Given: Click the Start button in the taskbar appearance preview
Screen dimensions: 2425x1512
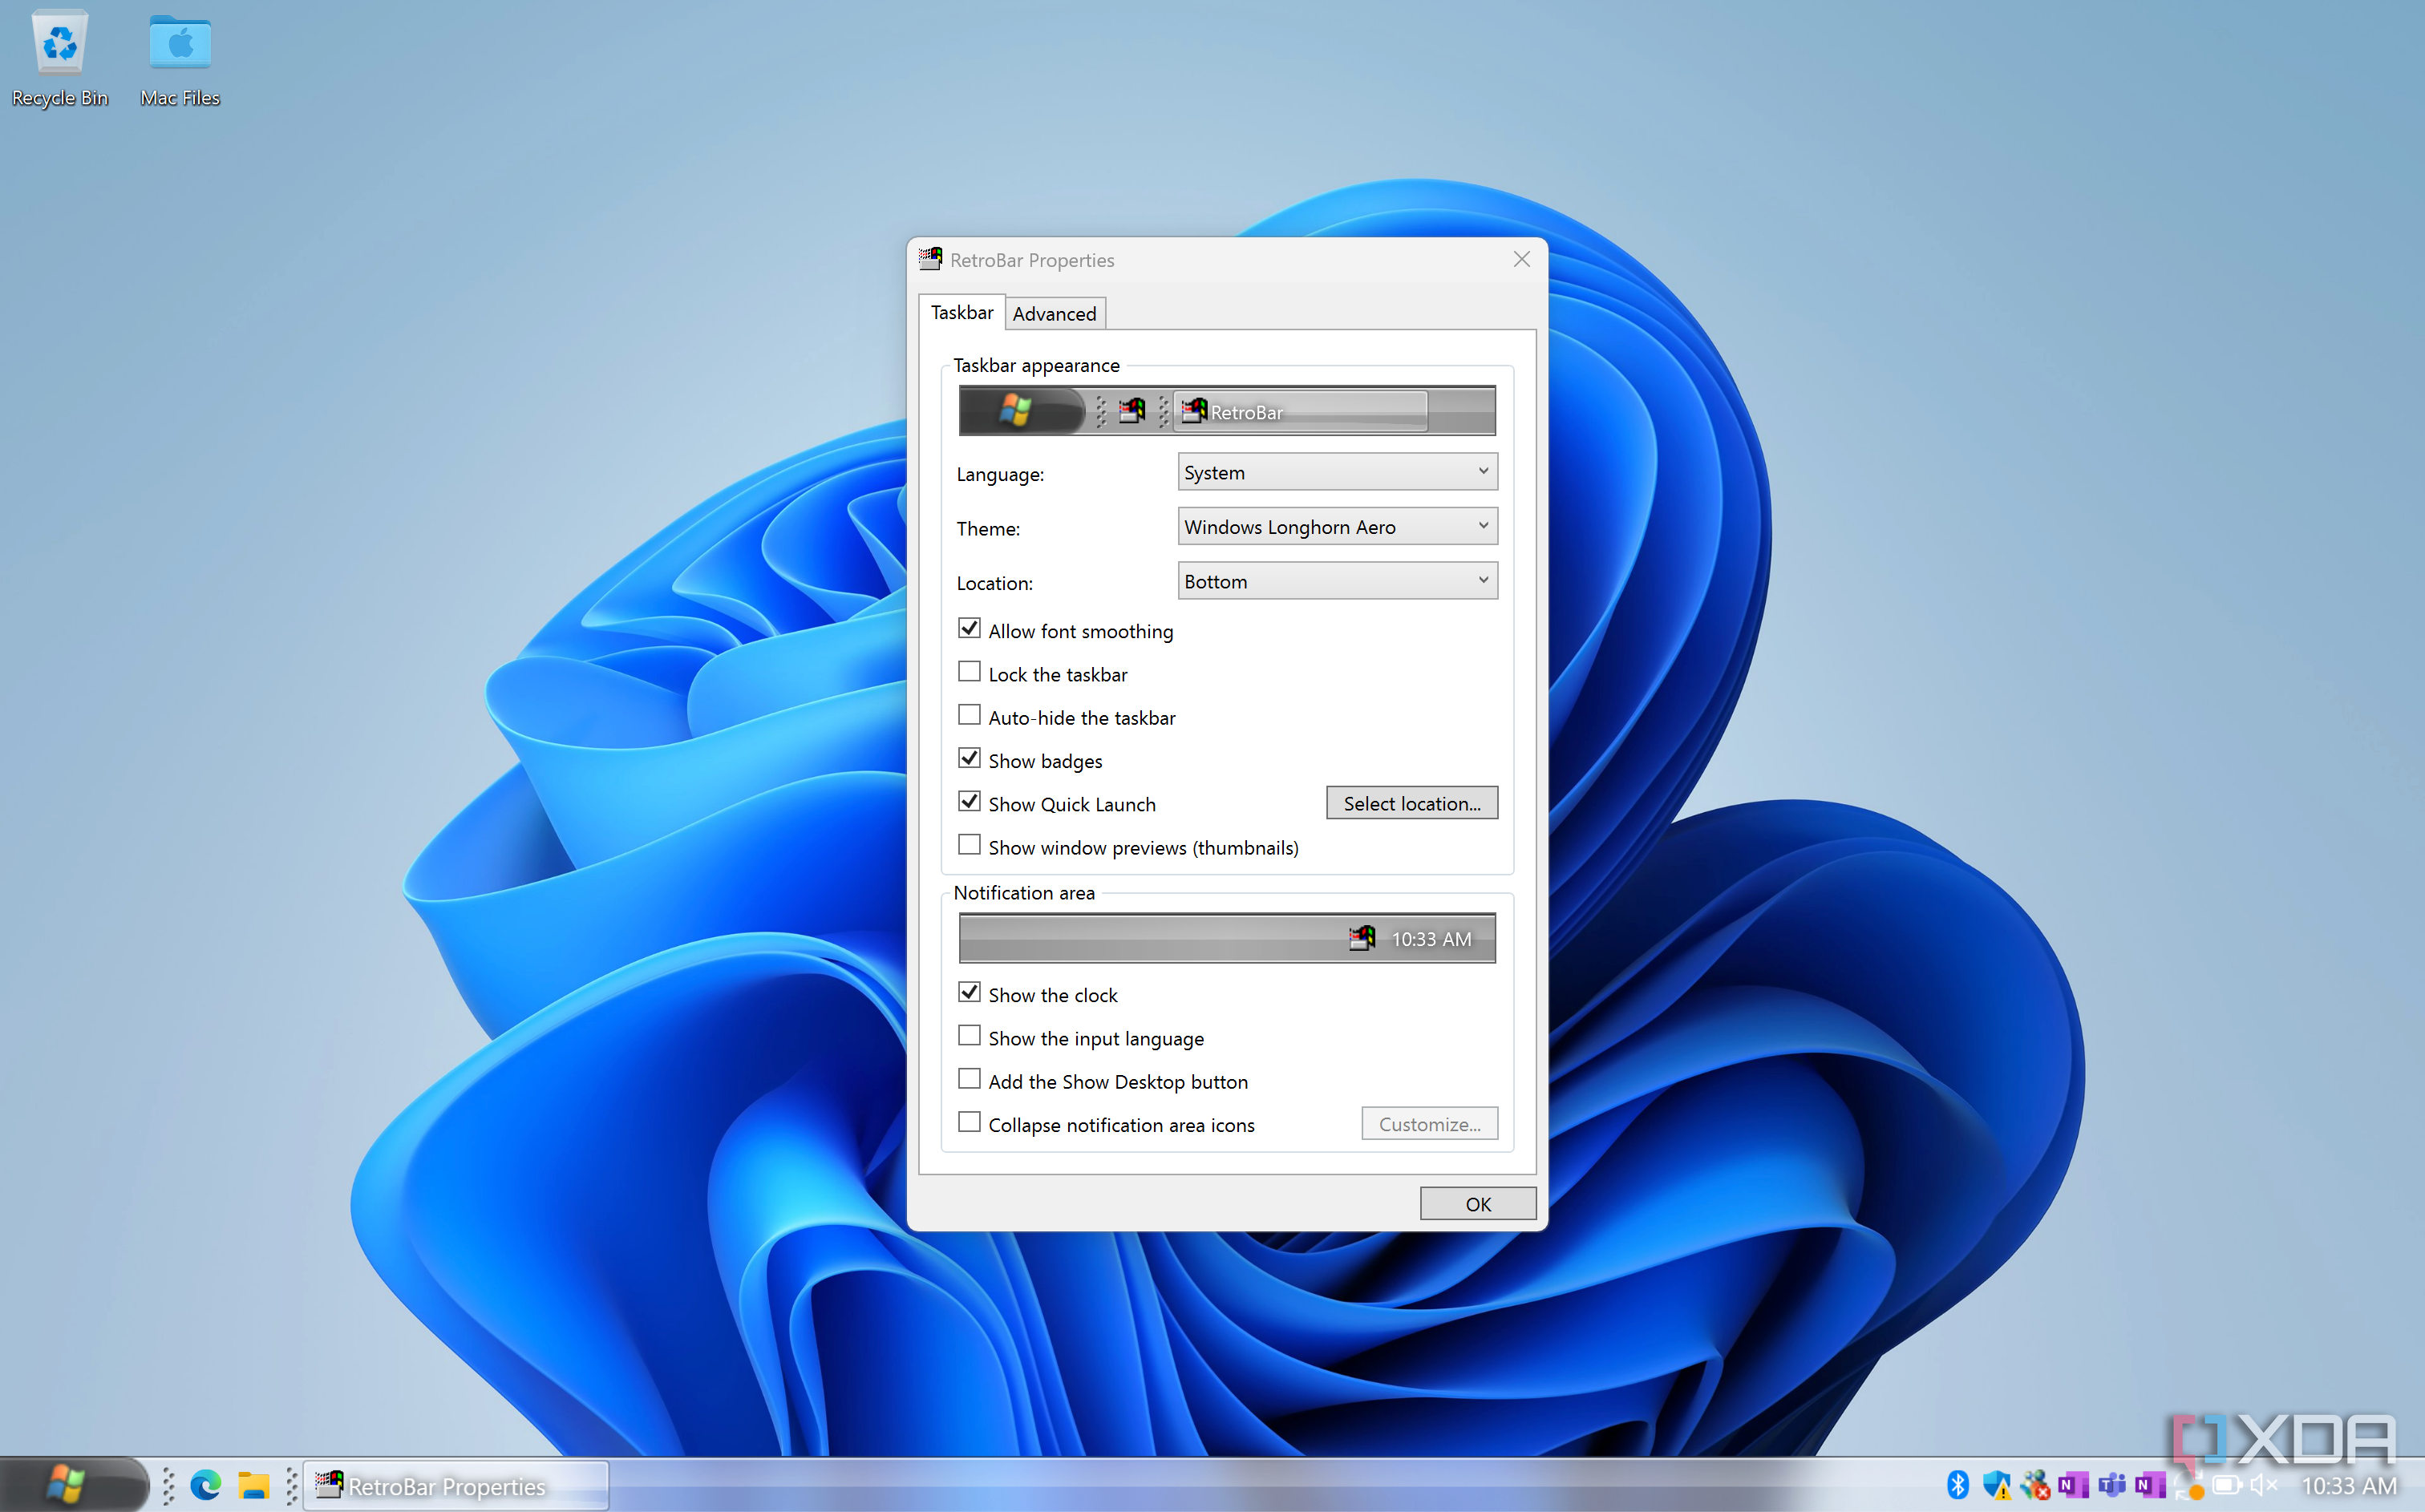Looking at the screenshot, I should (x=1022, y=411).
